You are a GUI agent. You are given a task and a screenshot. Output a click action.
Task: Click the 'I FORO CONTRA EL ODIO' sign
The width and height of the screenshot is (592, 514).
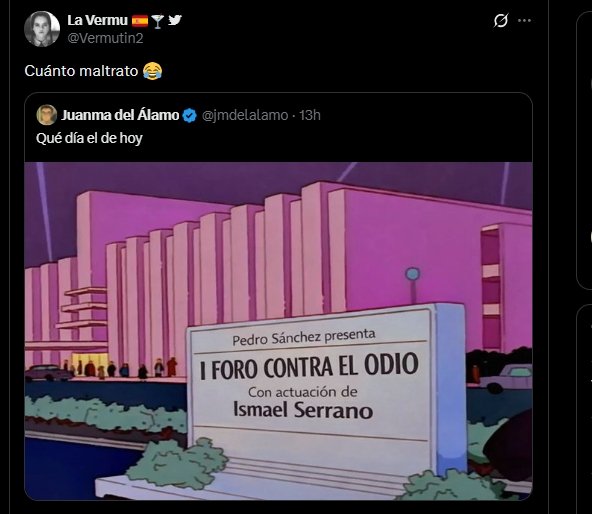pyautogui.click(x=309, y=366)
